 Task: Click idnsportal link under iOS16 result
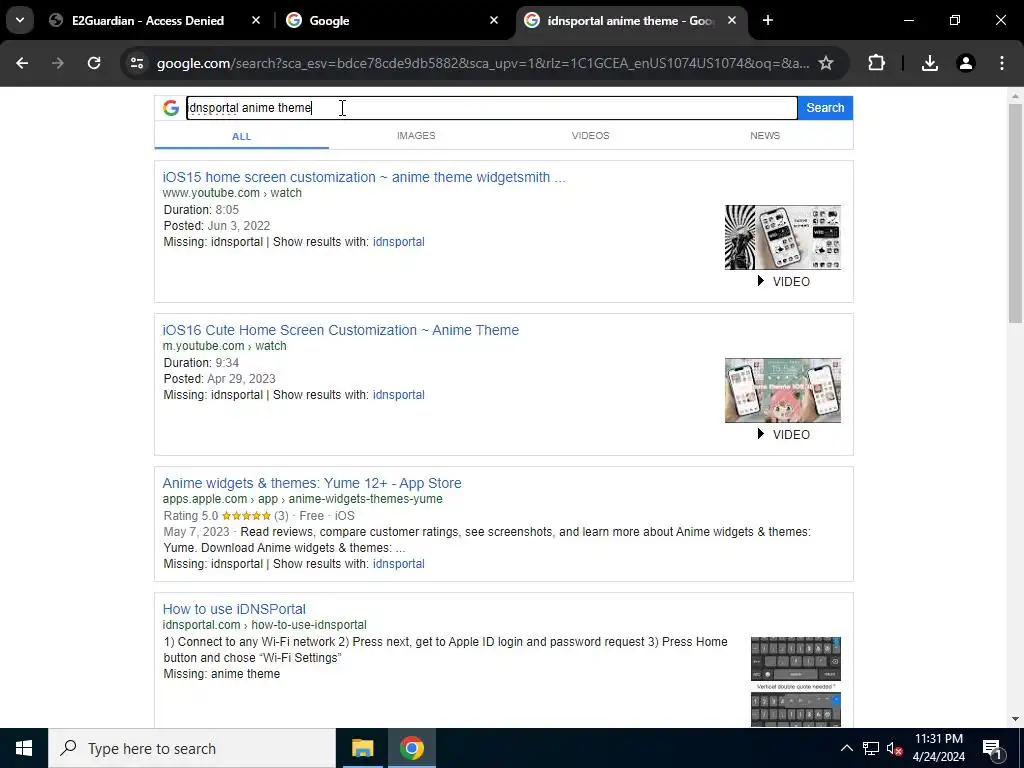(398, 394)
